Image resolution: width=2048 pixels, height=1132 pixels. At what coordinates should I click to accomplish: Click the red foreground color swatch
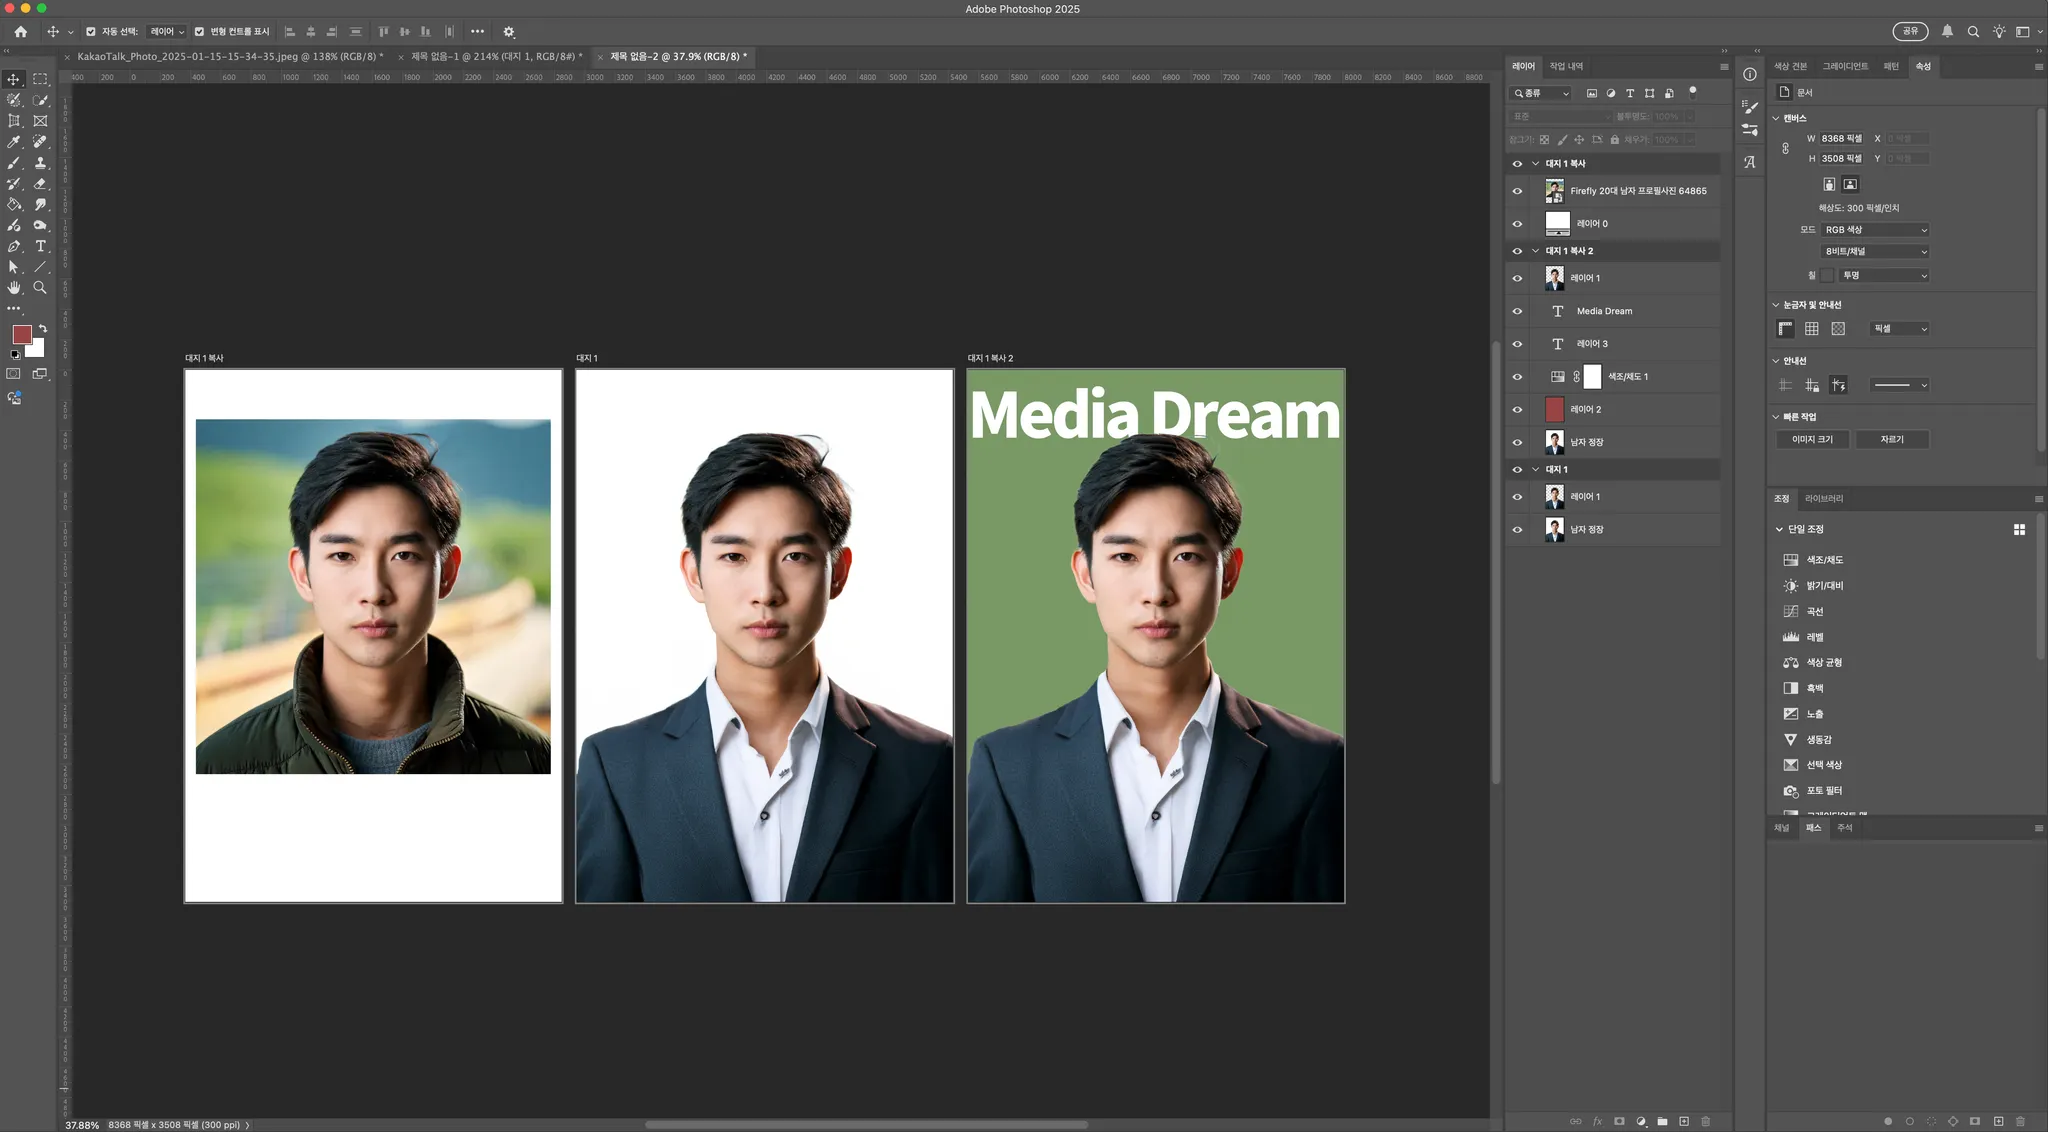click(x=21, y=335)
